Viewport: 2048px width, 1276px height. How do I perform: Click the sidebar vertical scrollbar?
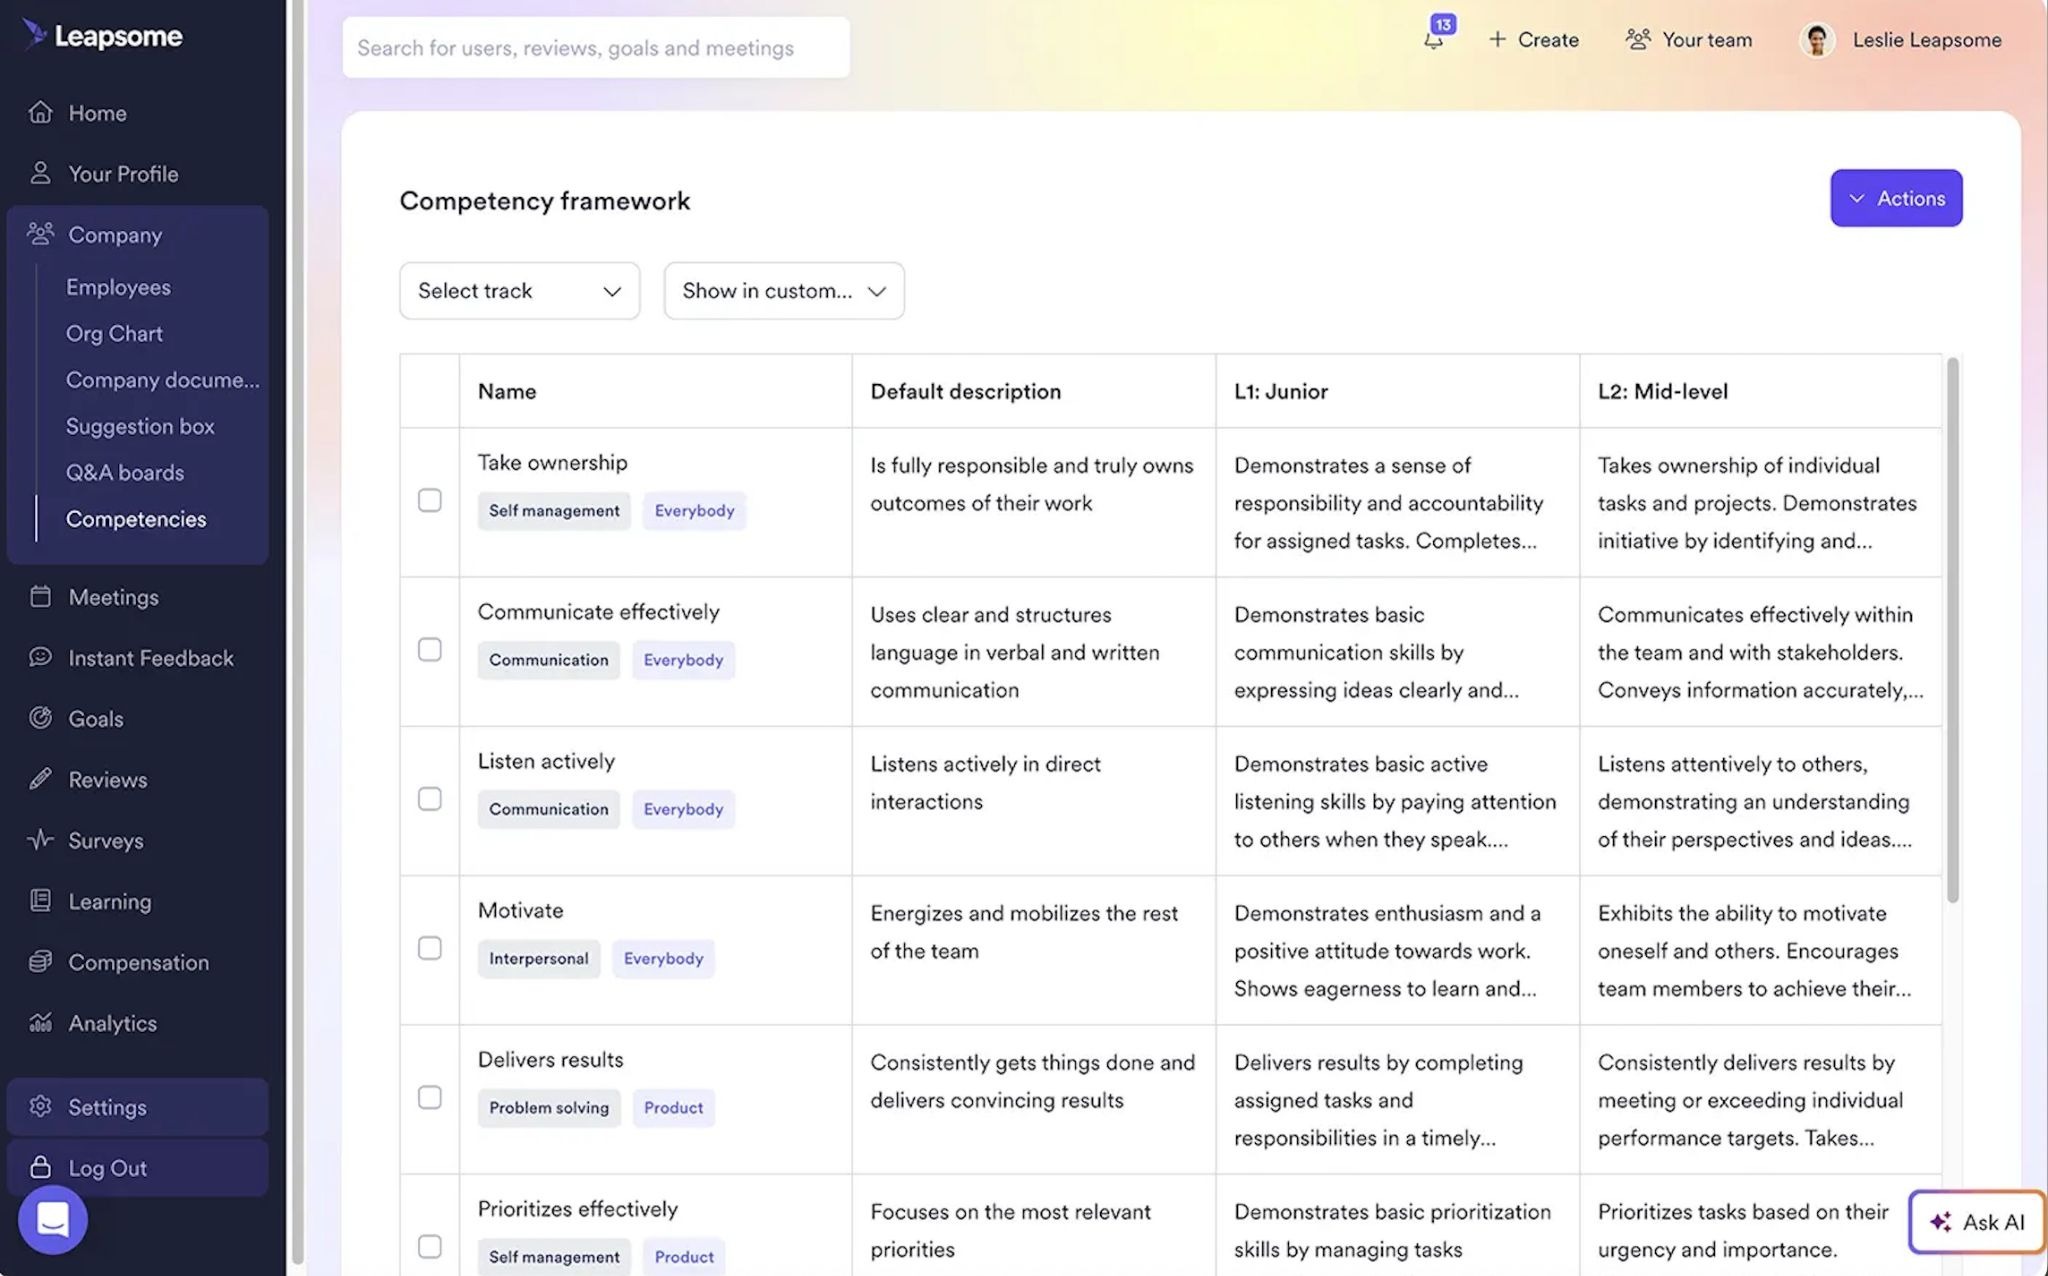[x=297, y=632]
